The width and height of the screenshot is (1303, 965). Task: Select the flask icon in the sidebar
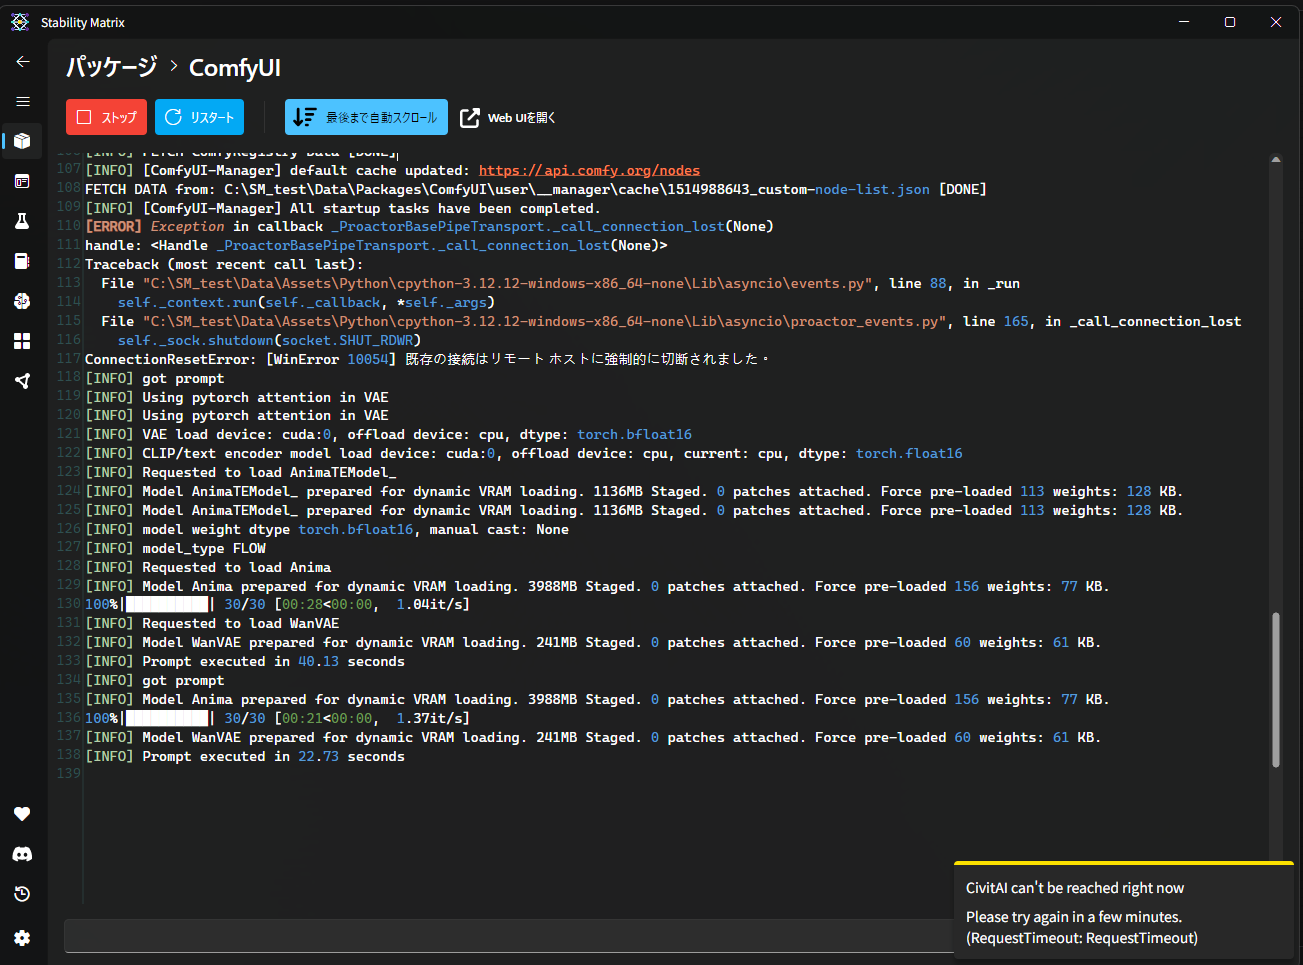[x=22, y=221]
